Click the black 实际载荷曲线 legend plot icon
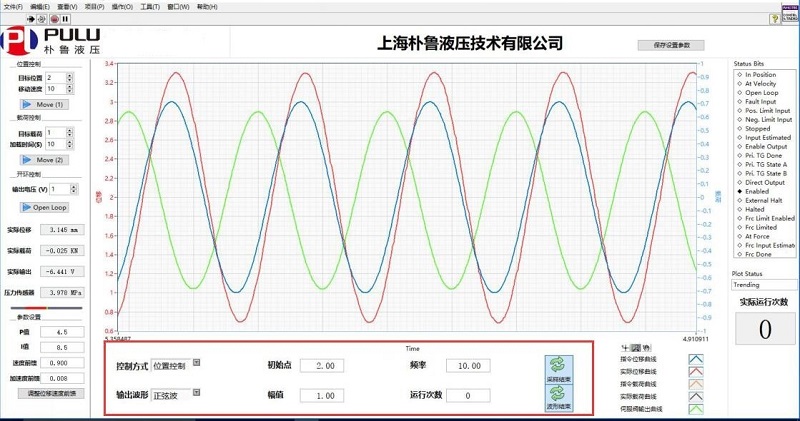The width and height of the screenshot is (800, 421). [696, 396]
